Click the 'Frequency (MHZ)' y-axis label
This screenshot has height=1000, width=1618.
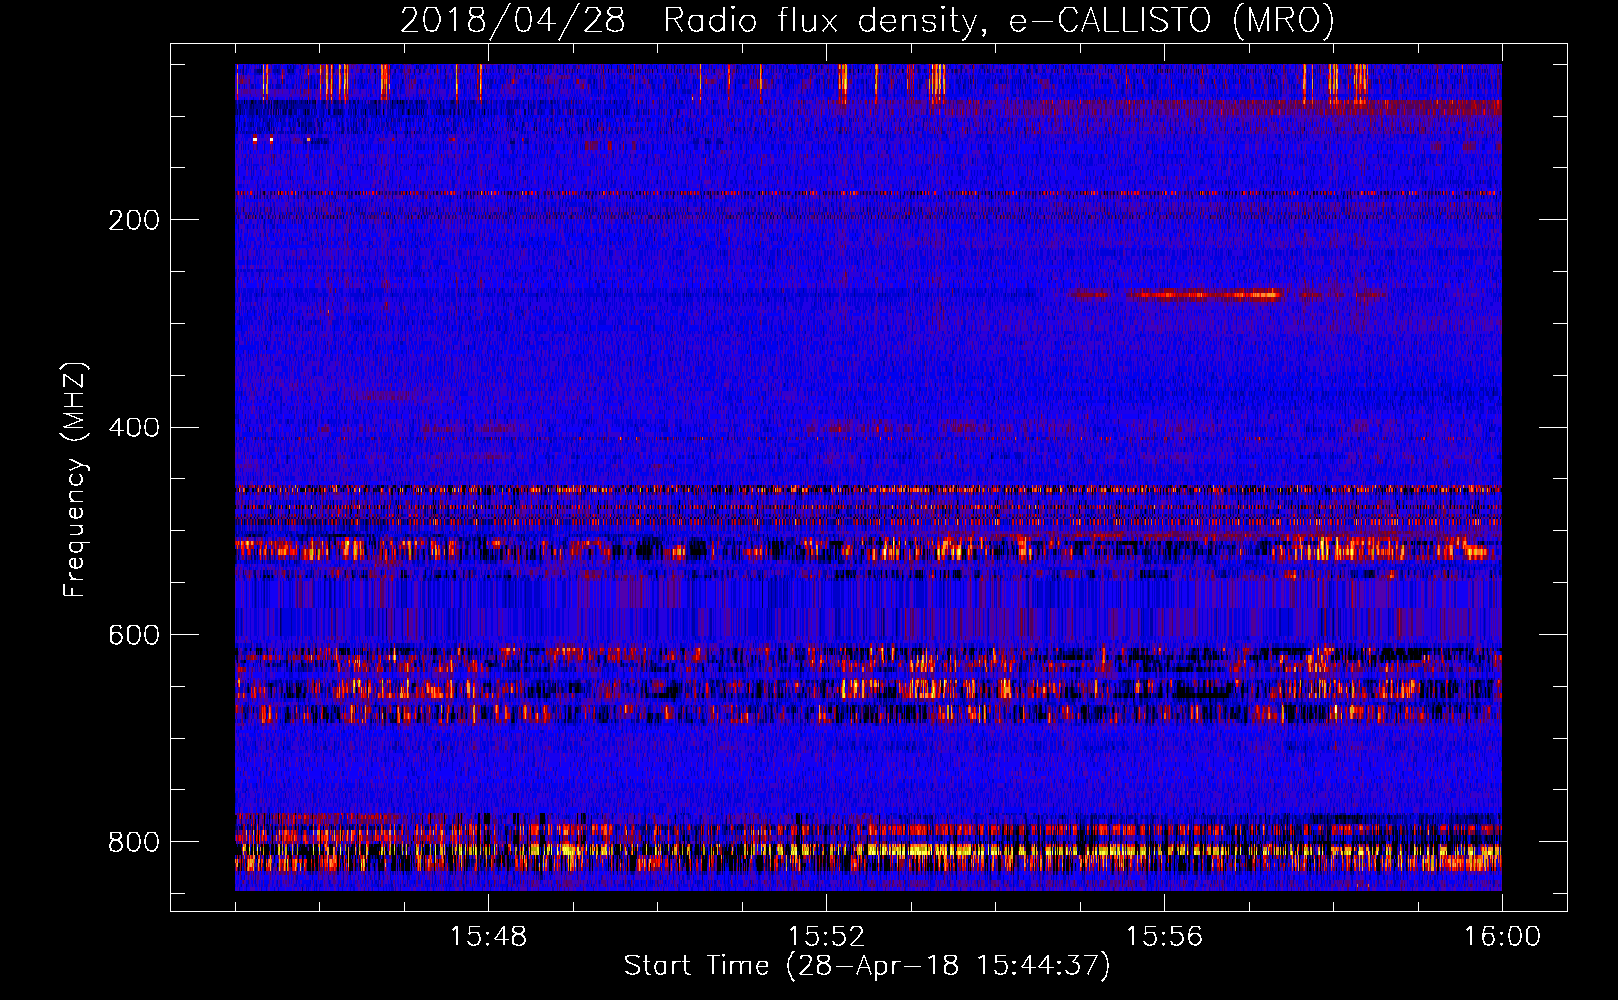click(x=74, y=480)
